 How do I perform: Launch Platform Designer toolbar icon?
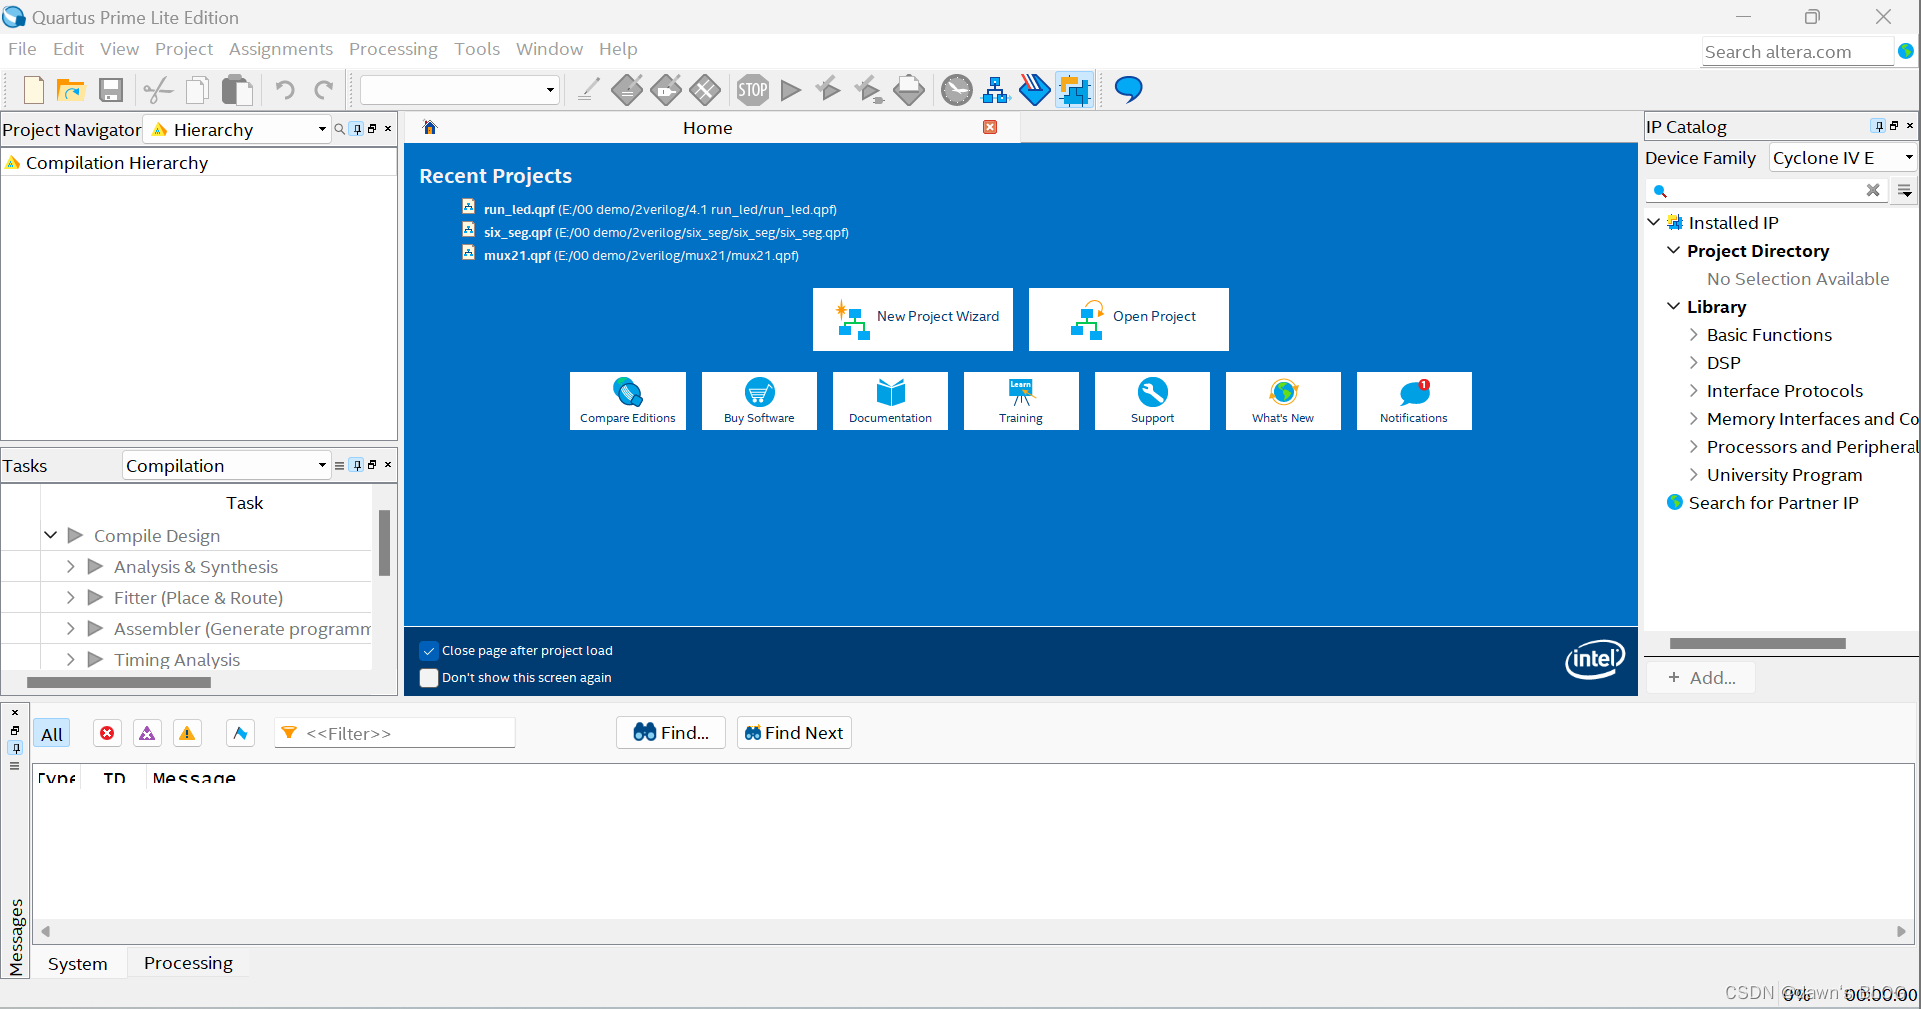tap(1075, 90)
